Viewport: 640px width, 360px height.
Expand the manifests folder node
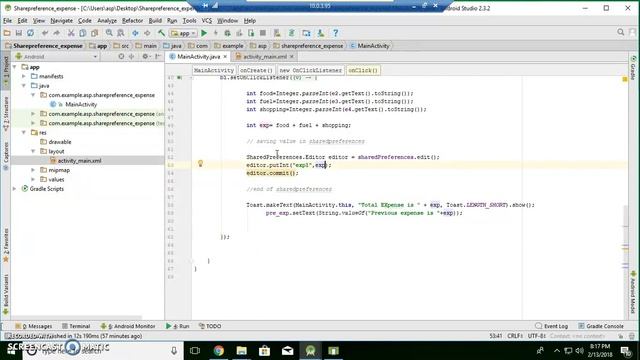pyautogui.click(x=24, y=76)
